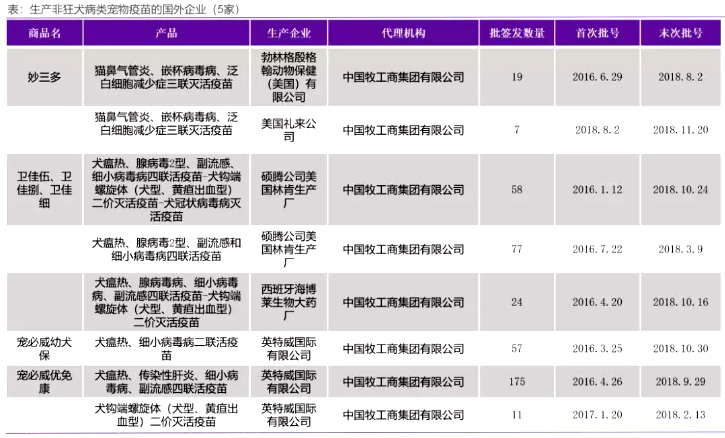Select product cell in 西班牙海博莱 row
The width and height of the screenshot is (725, 438).
tap(166, 302)
